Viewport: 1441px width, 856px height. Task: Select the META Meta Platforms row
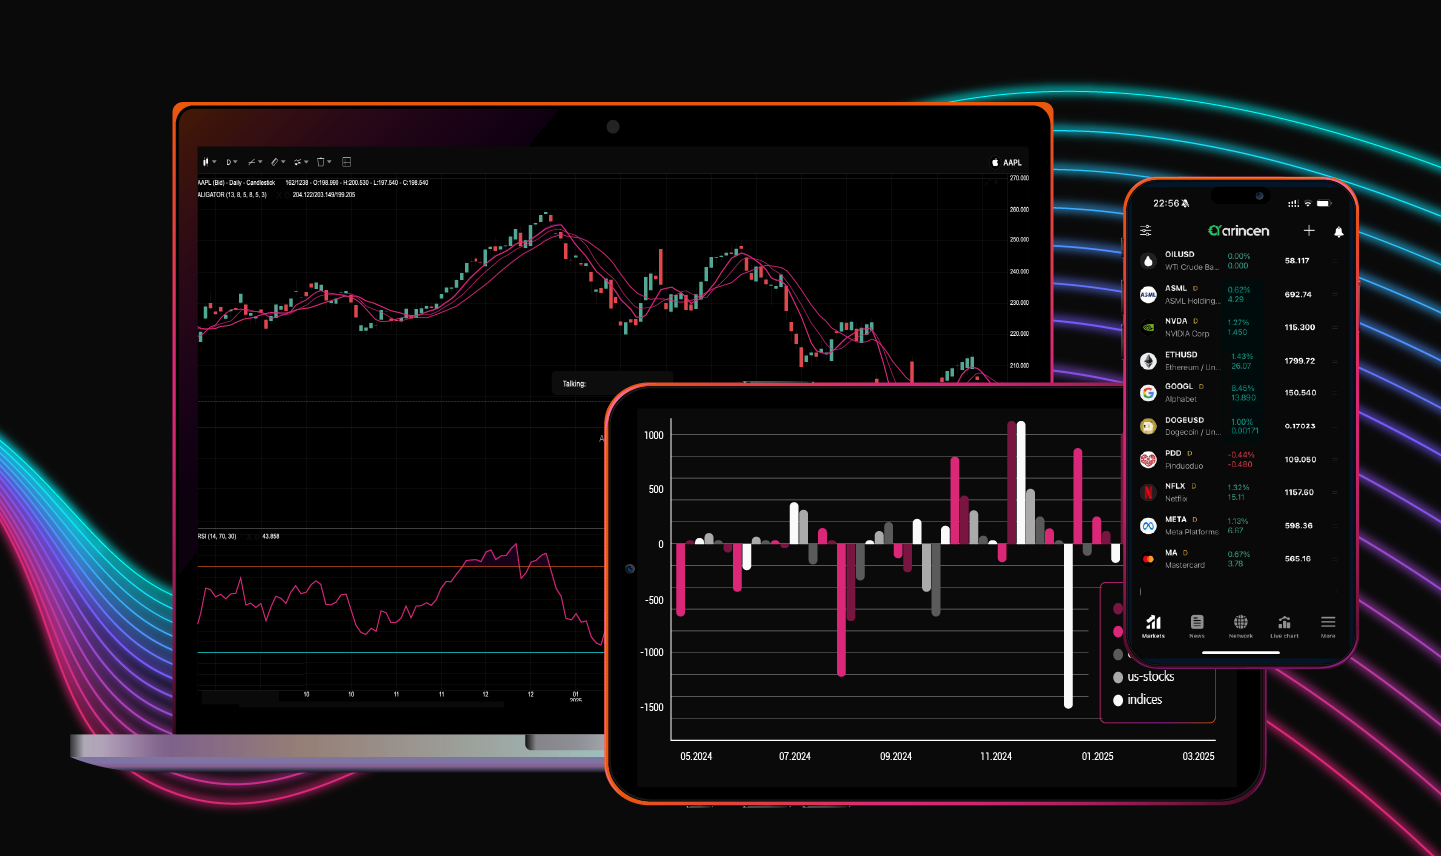click(x=1240, y=525)
